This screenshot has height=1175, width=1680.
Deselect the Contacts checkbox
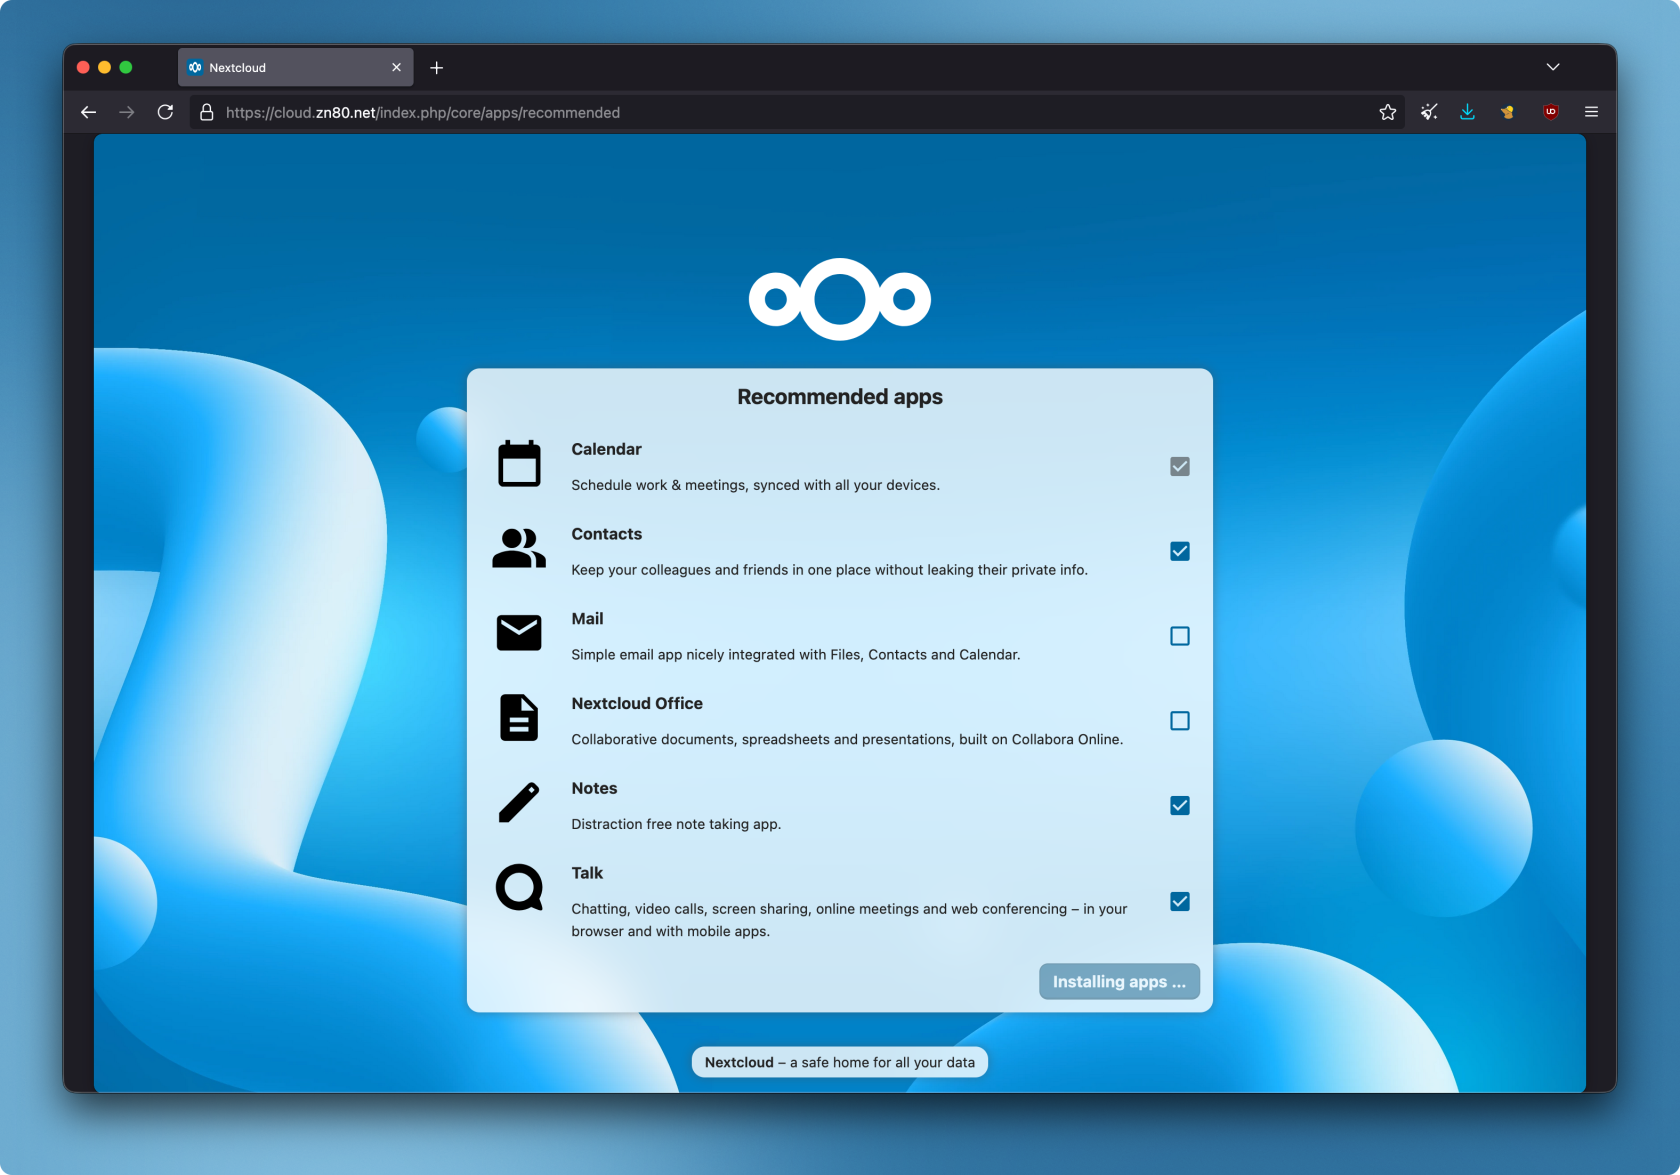[1180, 551]
